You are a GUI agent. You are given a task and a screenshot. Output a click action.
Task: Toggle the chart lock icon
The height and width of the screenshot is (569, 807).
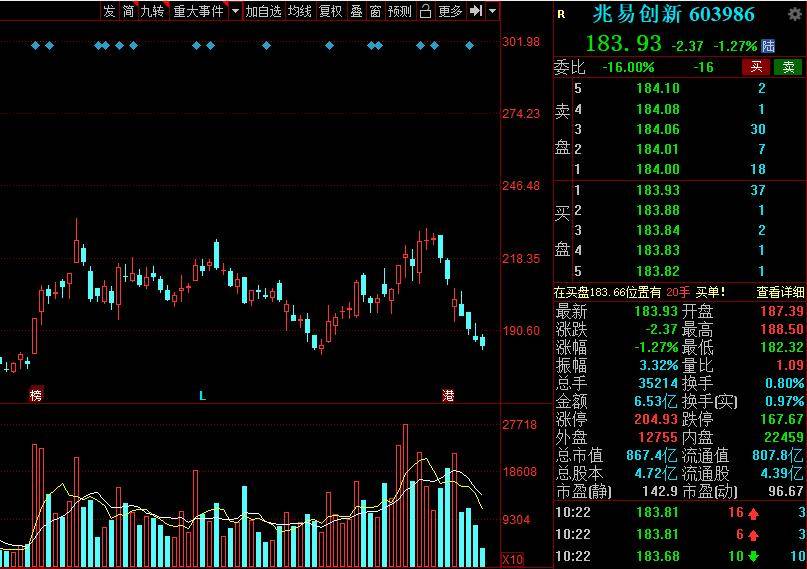pos(425,11)
